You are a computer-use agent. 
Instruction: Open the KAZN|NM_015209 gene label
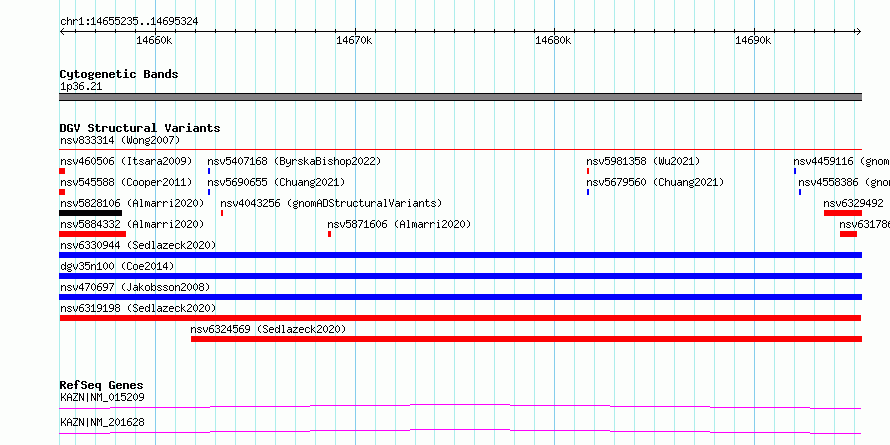coord(102,397)
